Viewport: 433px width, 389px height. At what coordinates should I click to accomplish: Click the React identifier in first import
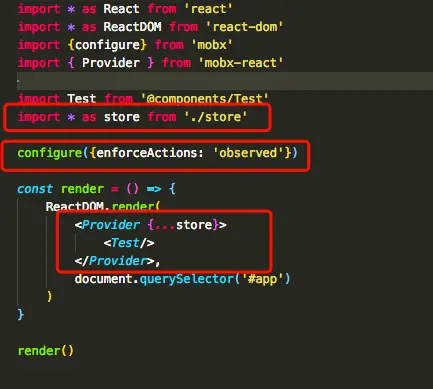121,9
